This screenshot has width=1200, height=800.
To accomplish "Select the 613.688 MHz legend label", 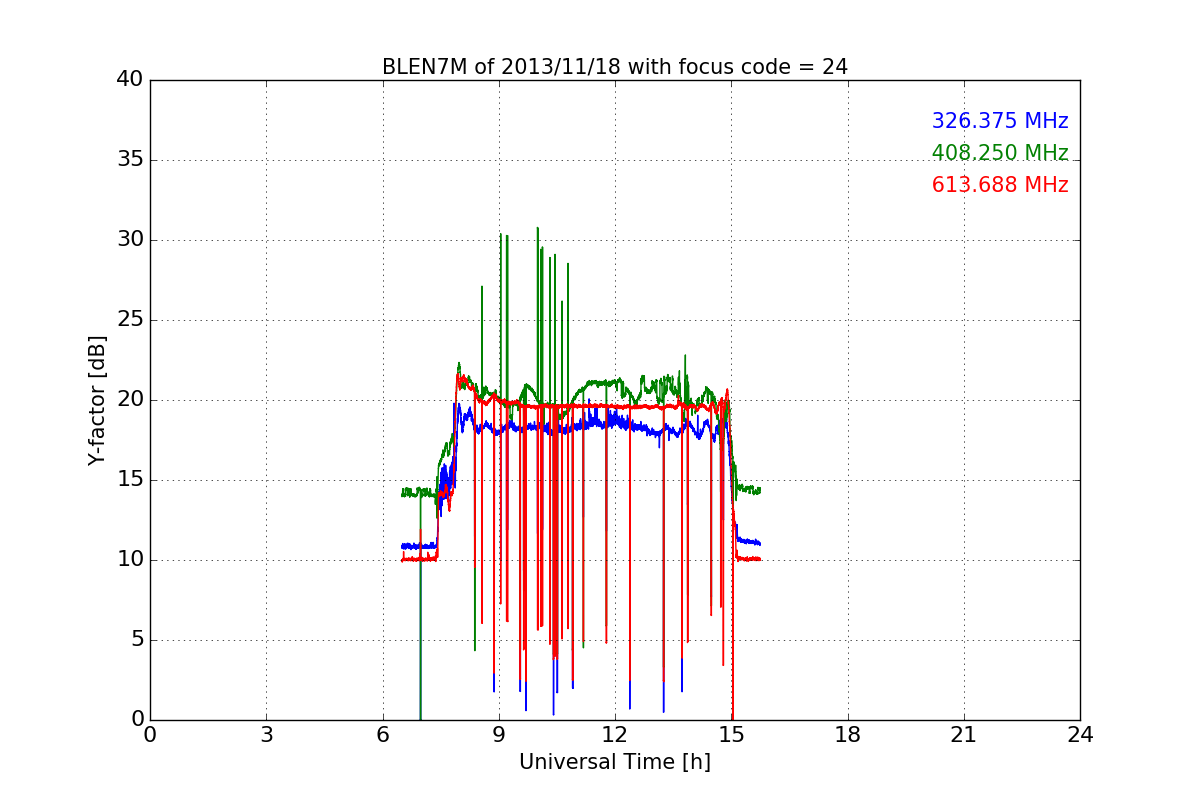I will coord(1000,185).
